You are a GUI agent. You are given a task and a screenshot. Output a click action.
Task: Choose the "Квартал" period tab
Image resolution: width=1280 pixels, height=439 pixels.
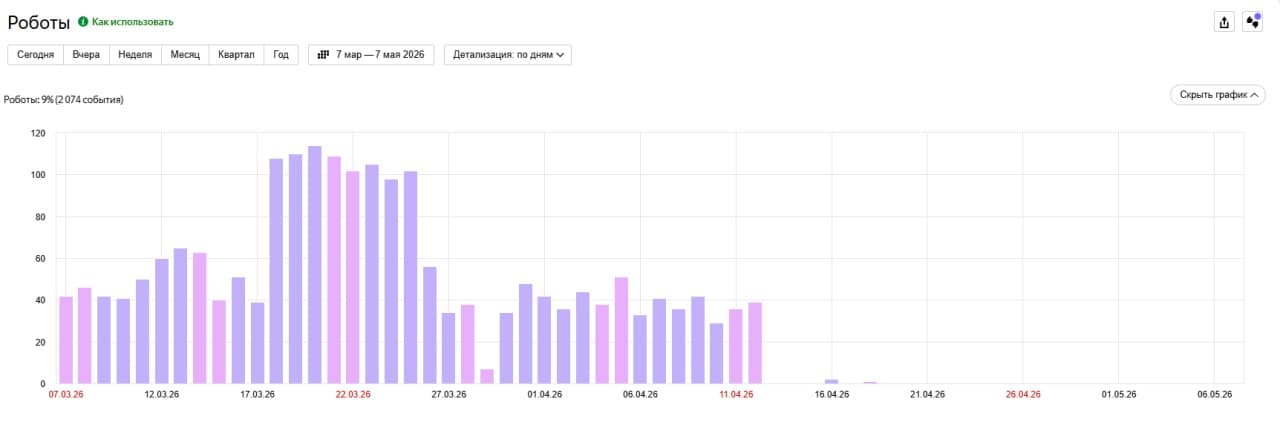[237, 55]
